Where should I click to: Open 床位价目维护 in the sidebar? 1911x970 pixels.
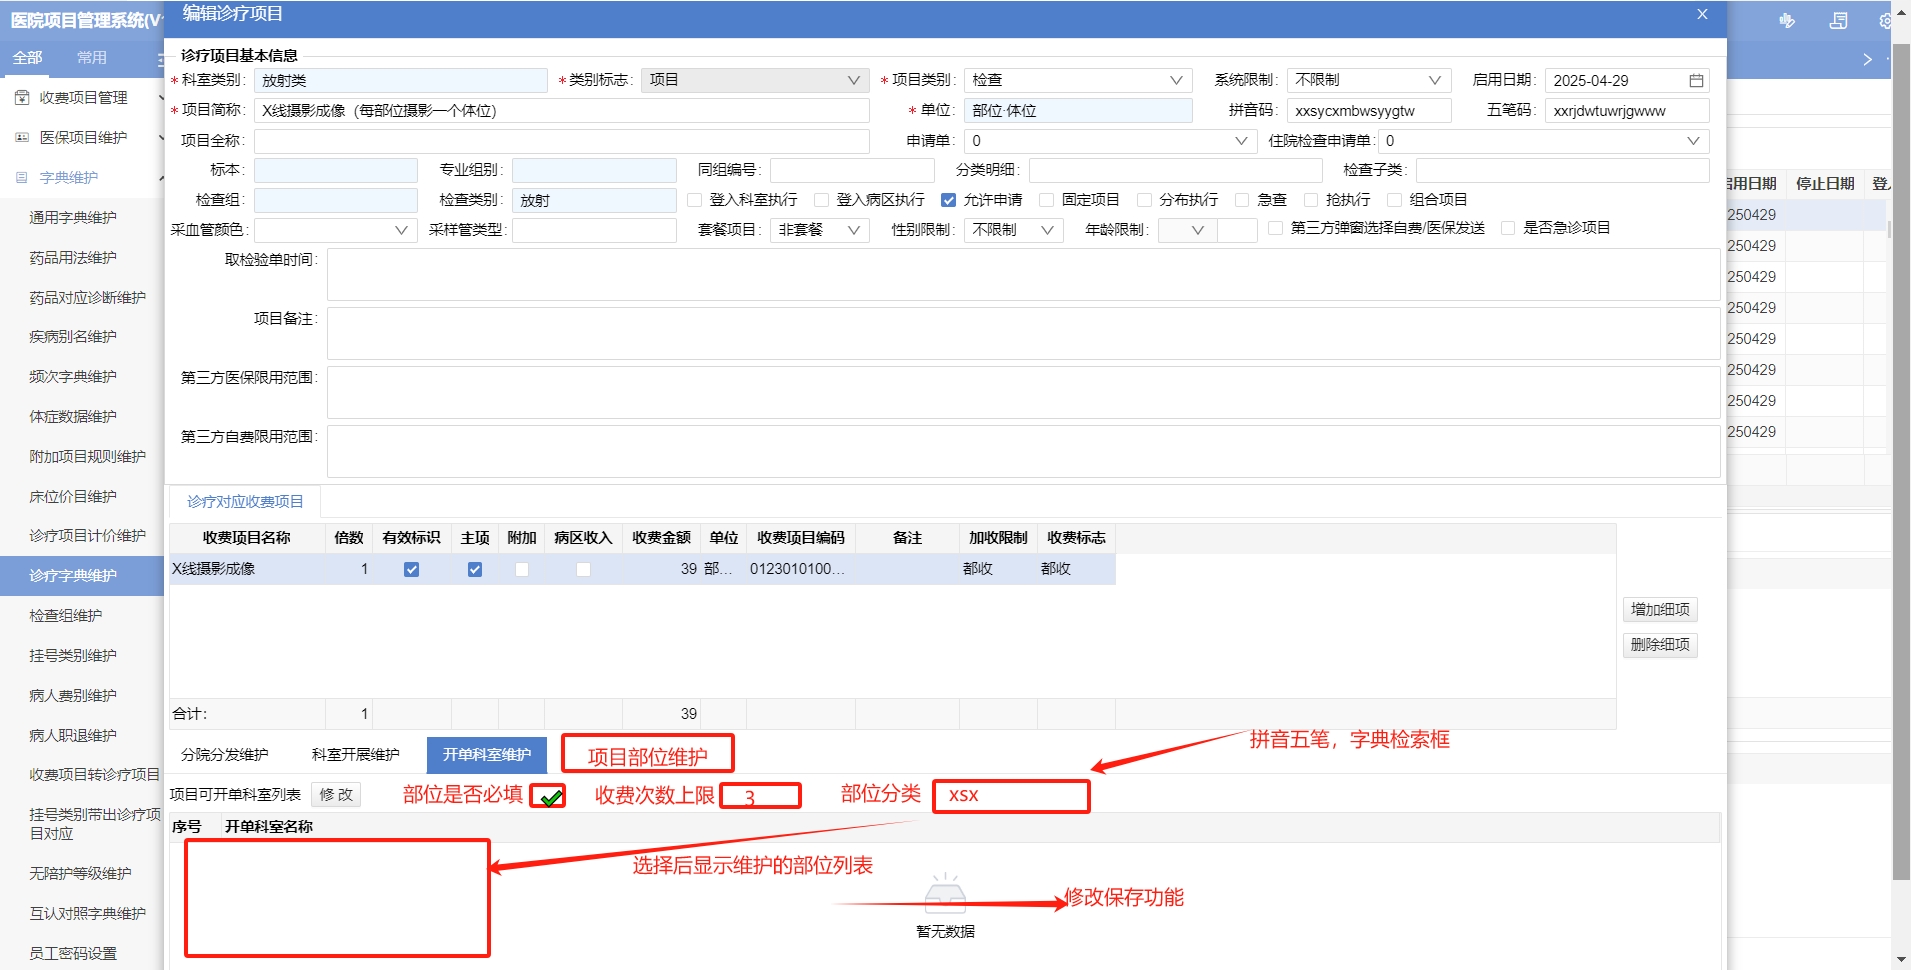[73, 497]
